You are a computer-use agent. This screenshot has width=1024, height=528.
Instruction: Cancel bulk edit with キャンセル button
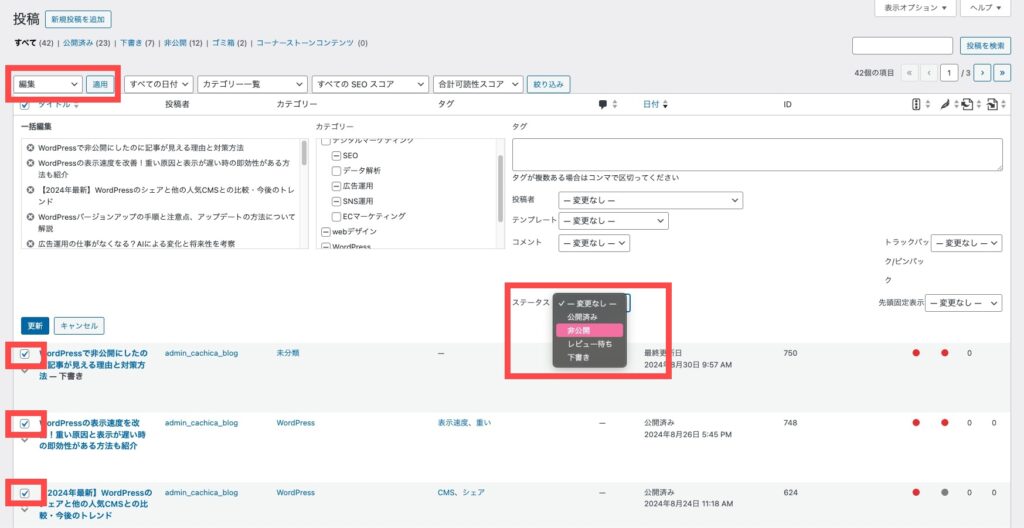click(x=79, y=325)
